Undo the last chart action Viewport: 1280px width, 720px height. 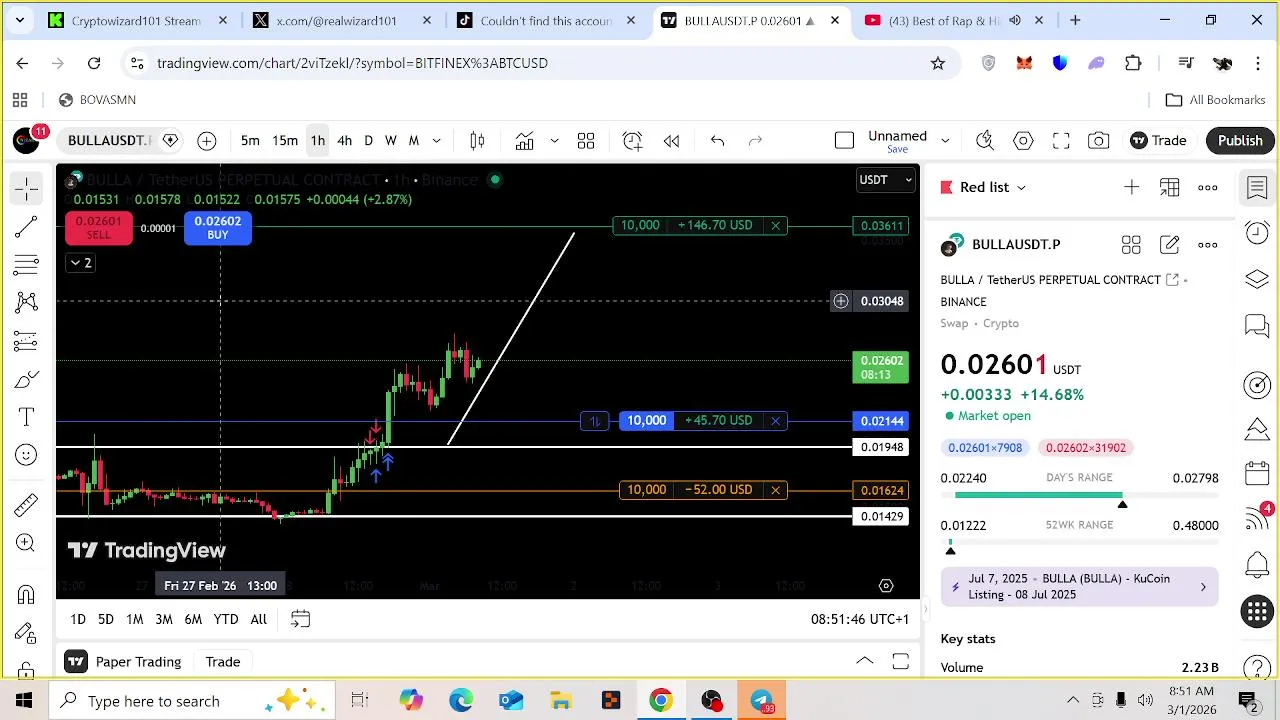tap(717, 141)
